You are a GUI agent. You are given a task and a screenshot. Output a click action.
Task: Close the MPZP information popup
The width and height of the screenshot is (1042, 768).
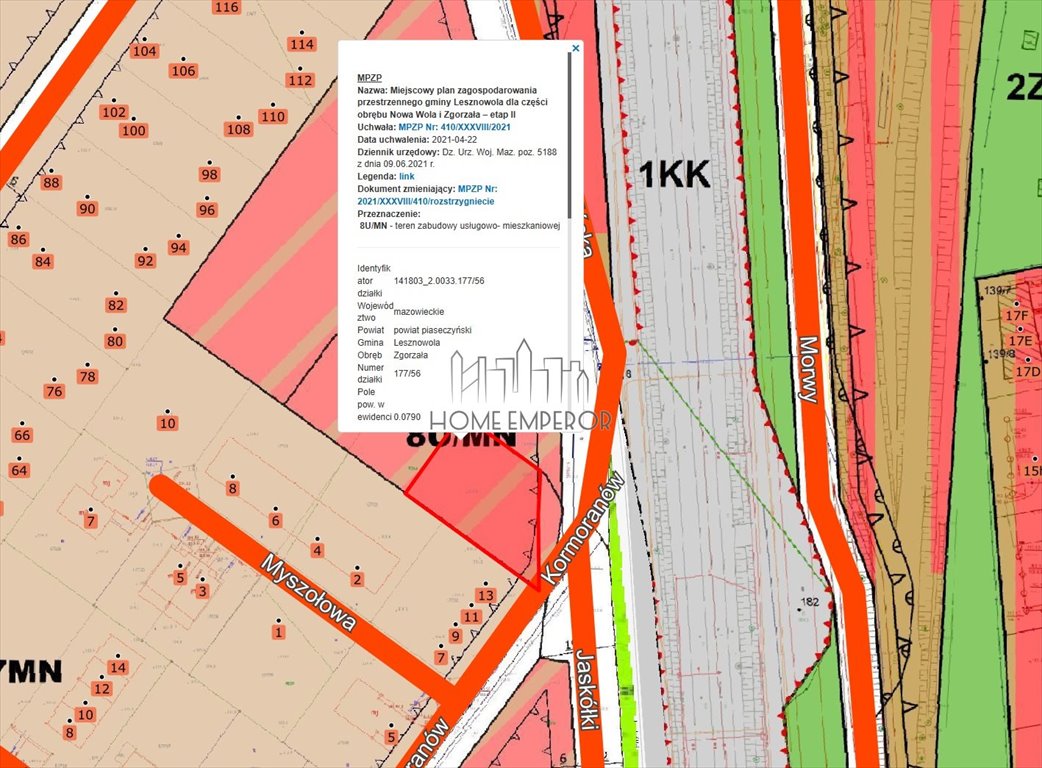576,48
